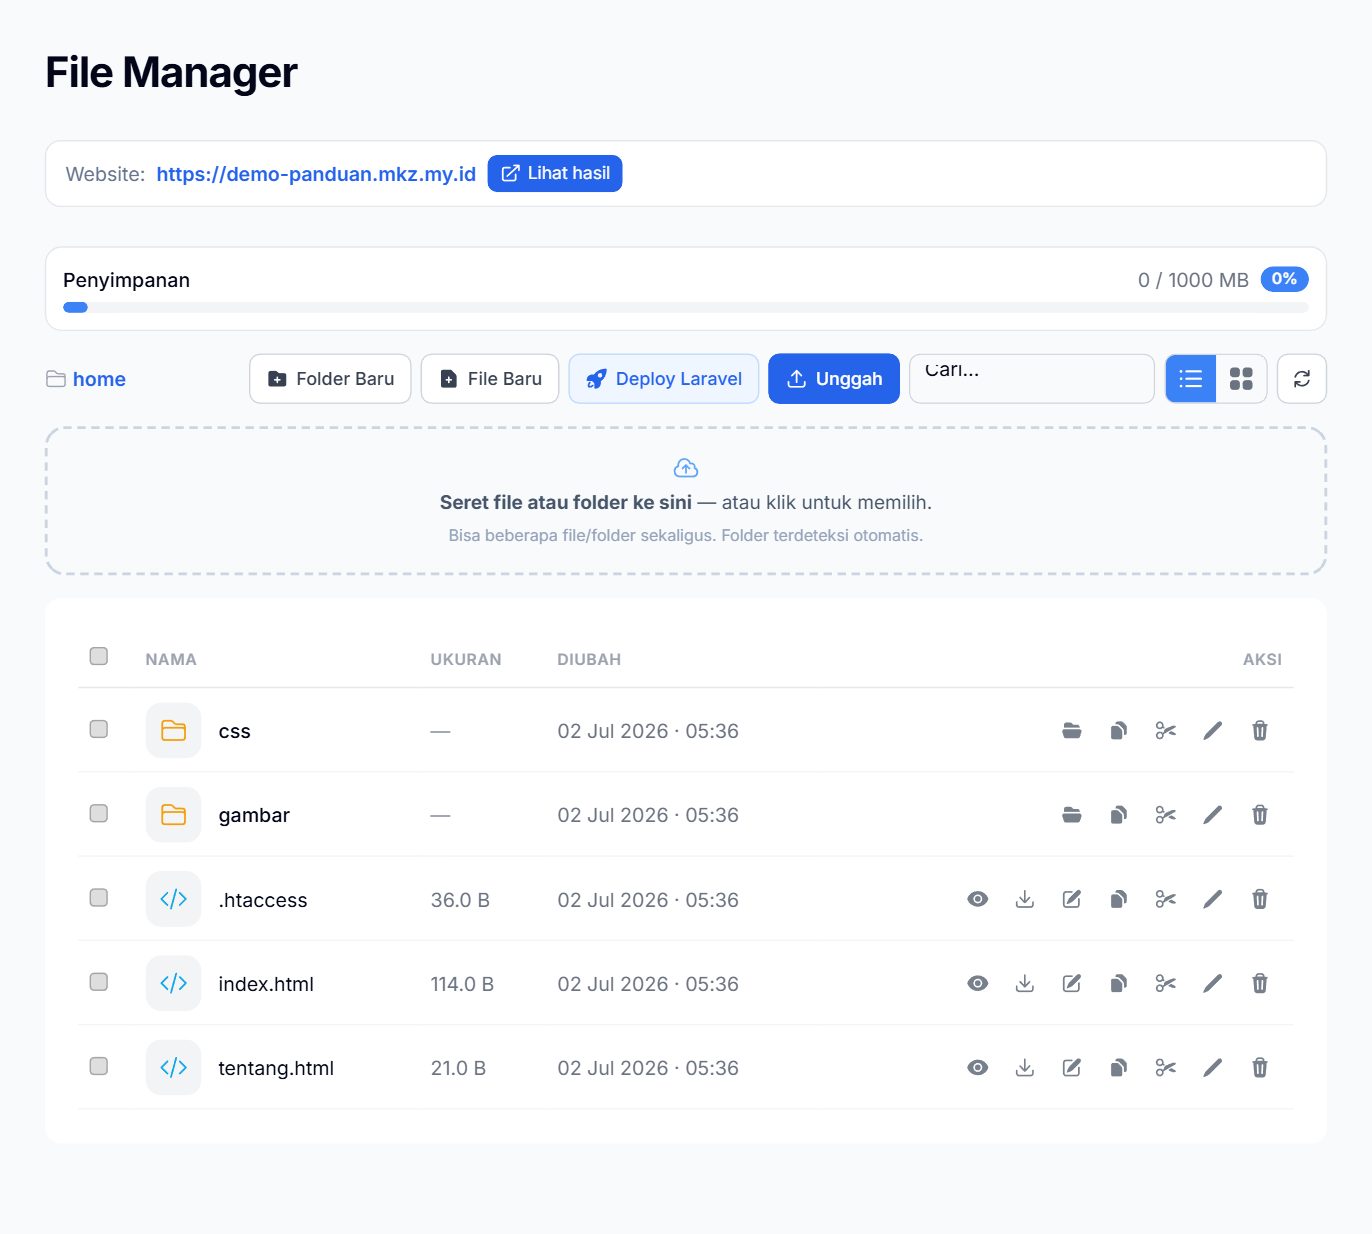The height and width of the screenshot is (1234, 1372).
Task: Copy the gambar folder
Action: pos(1119,815)
